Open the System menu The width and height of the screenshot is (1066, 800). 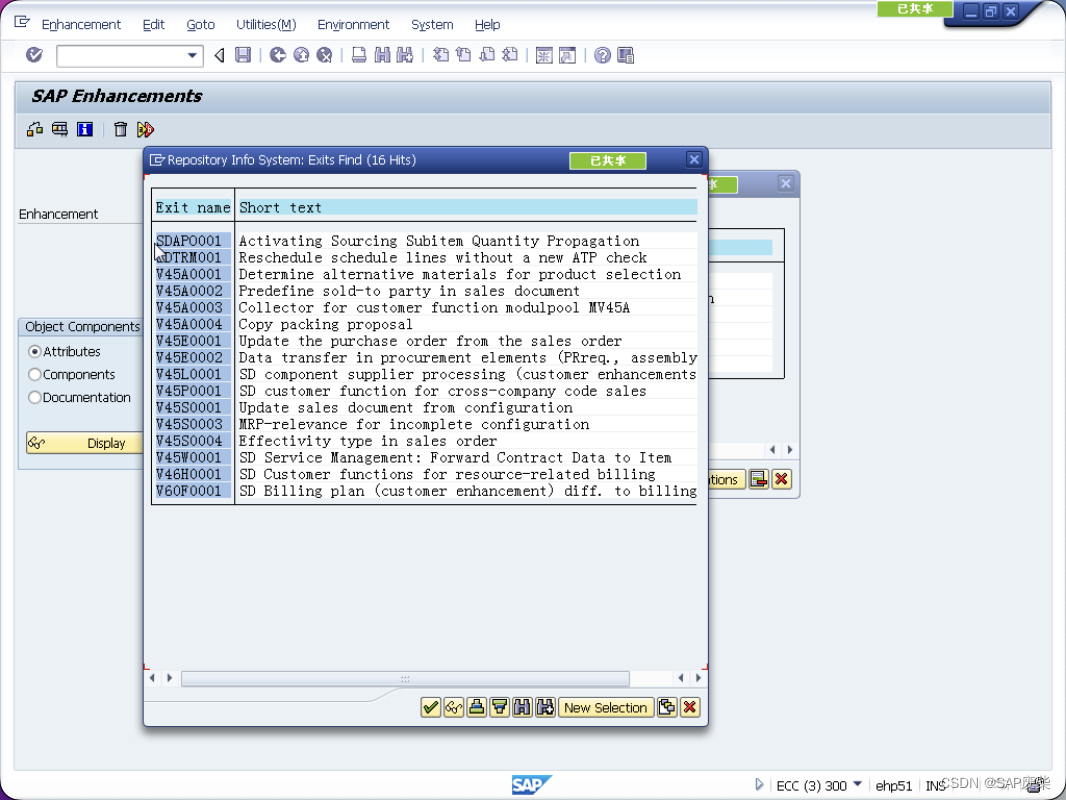tap(432, 24)
